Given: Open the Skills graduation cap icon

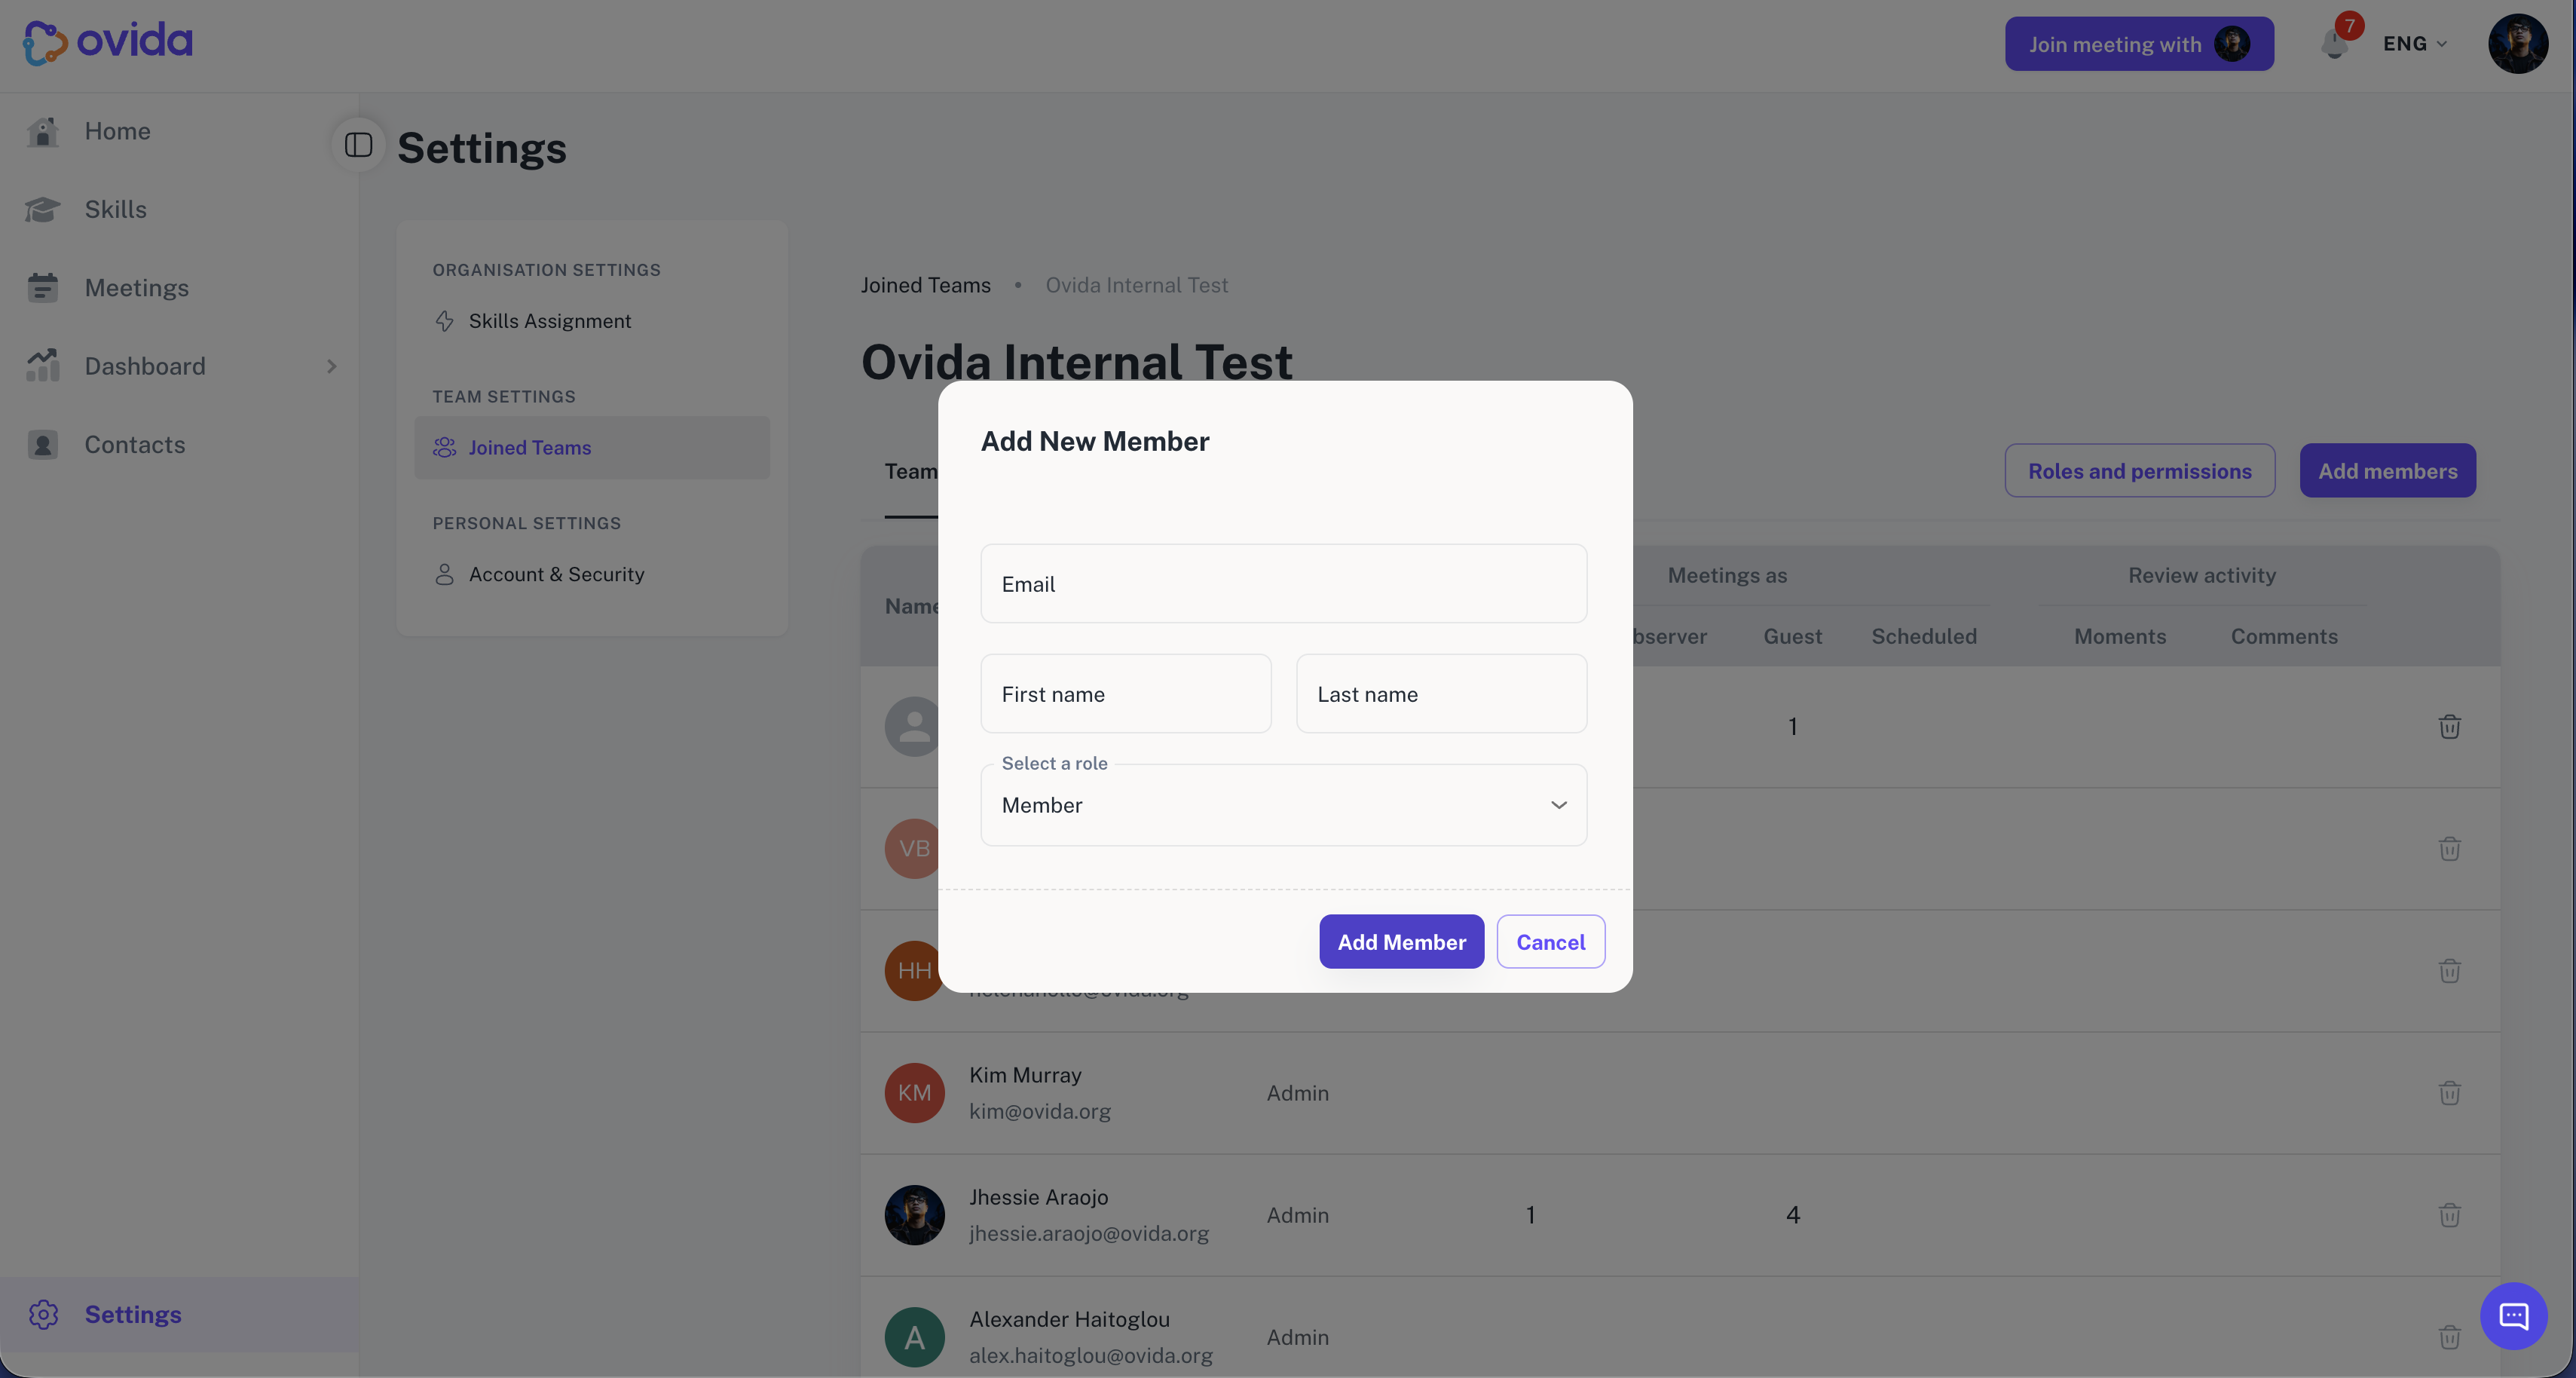Looking at the screenshot, I should point(43,209).
